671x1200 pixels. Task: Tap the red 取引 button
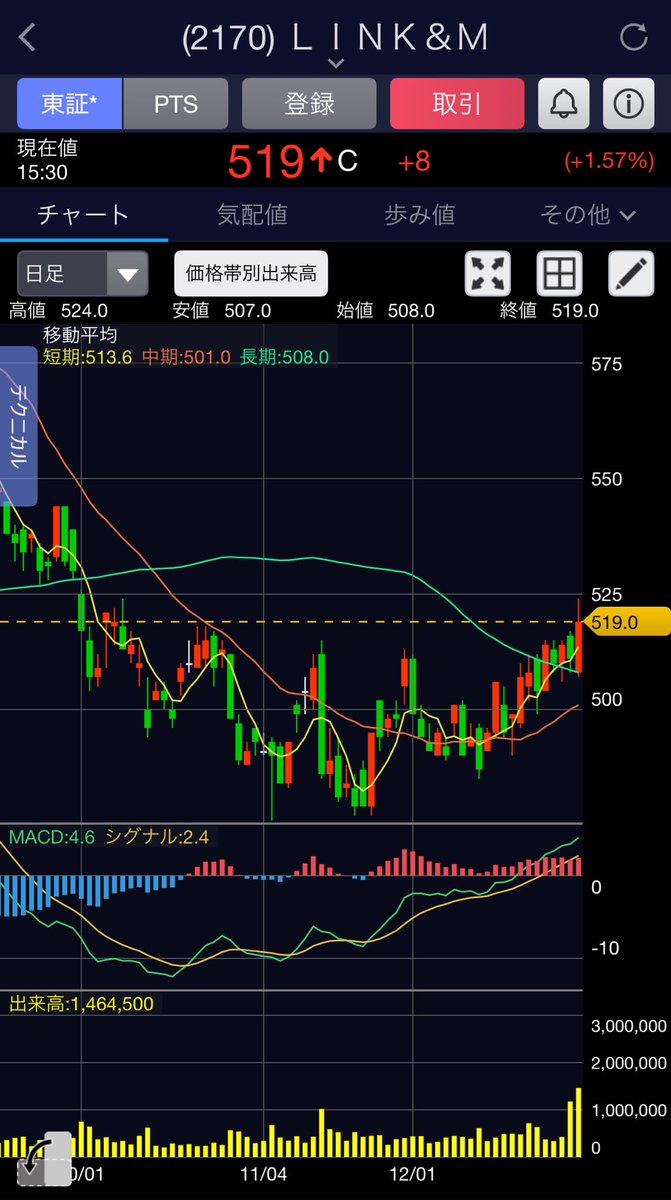pyautogui.click(x=457, y=104)
